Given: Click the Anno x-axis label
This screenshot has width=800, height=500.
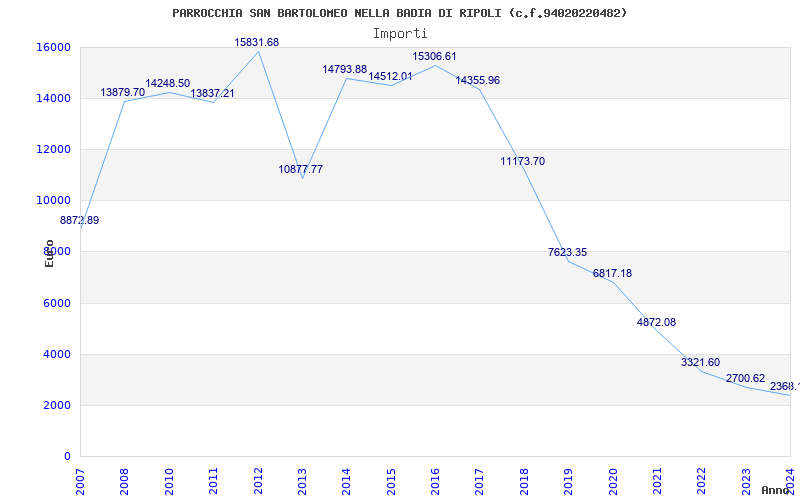Looking at the screenshot, I should (775, 490).
